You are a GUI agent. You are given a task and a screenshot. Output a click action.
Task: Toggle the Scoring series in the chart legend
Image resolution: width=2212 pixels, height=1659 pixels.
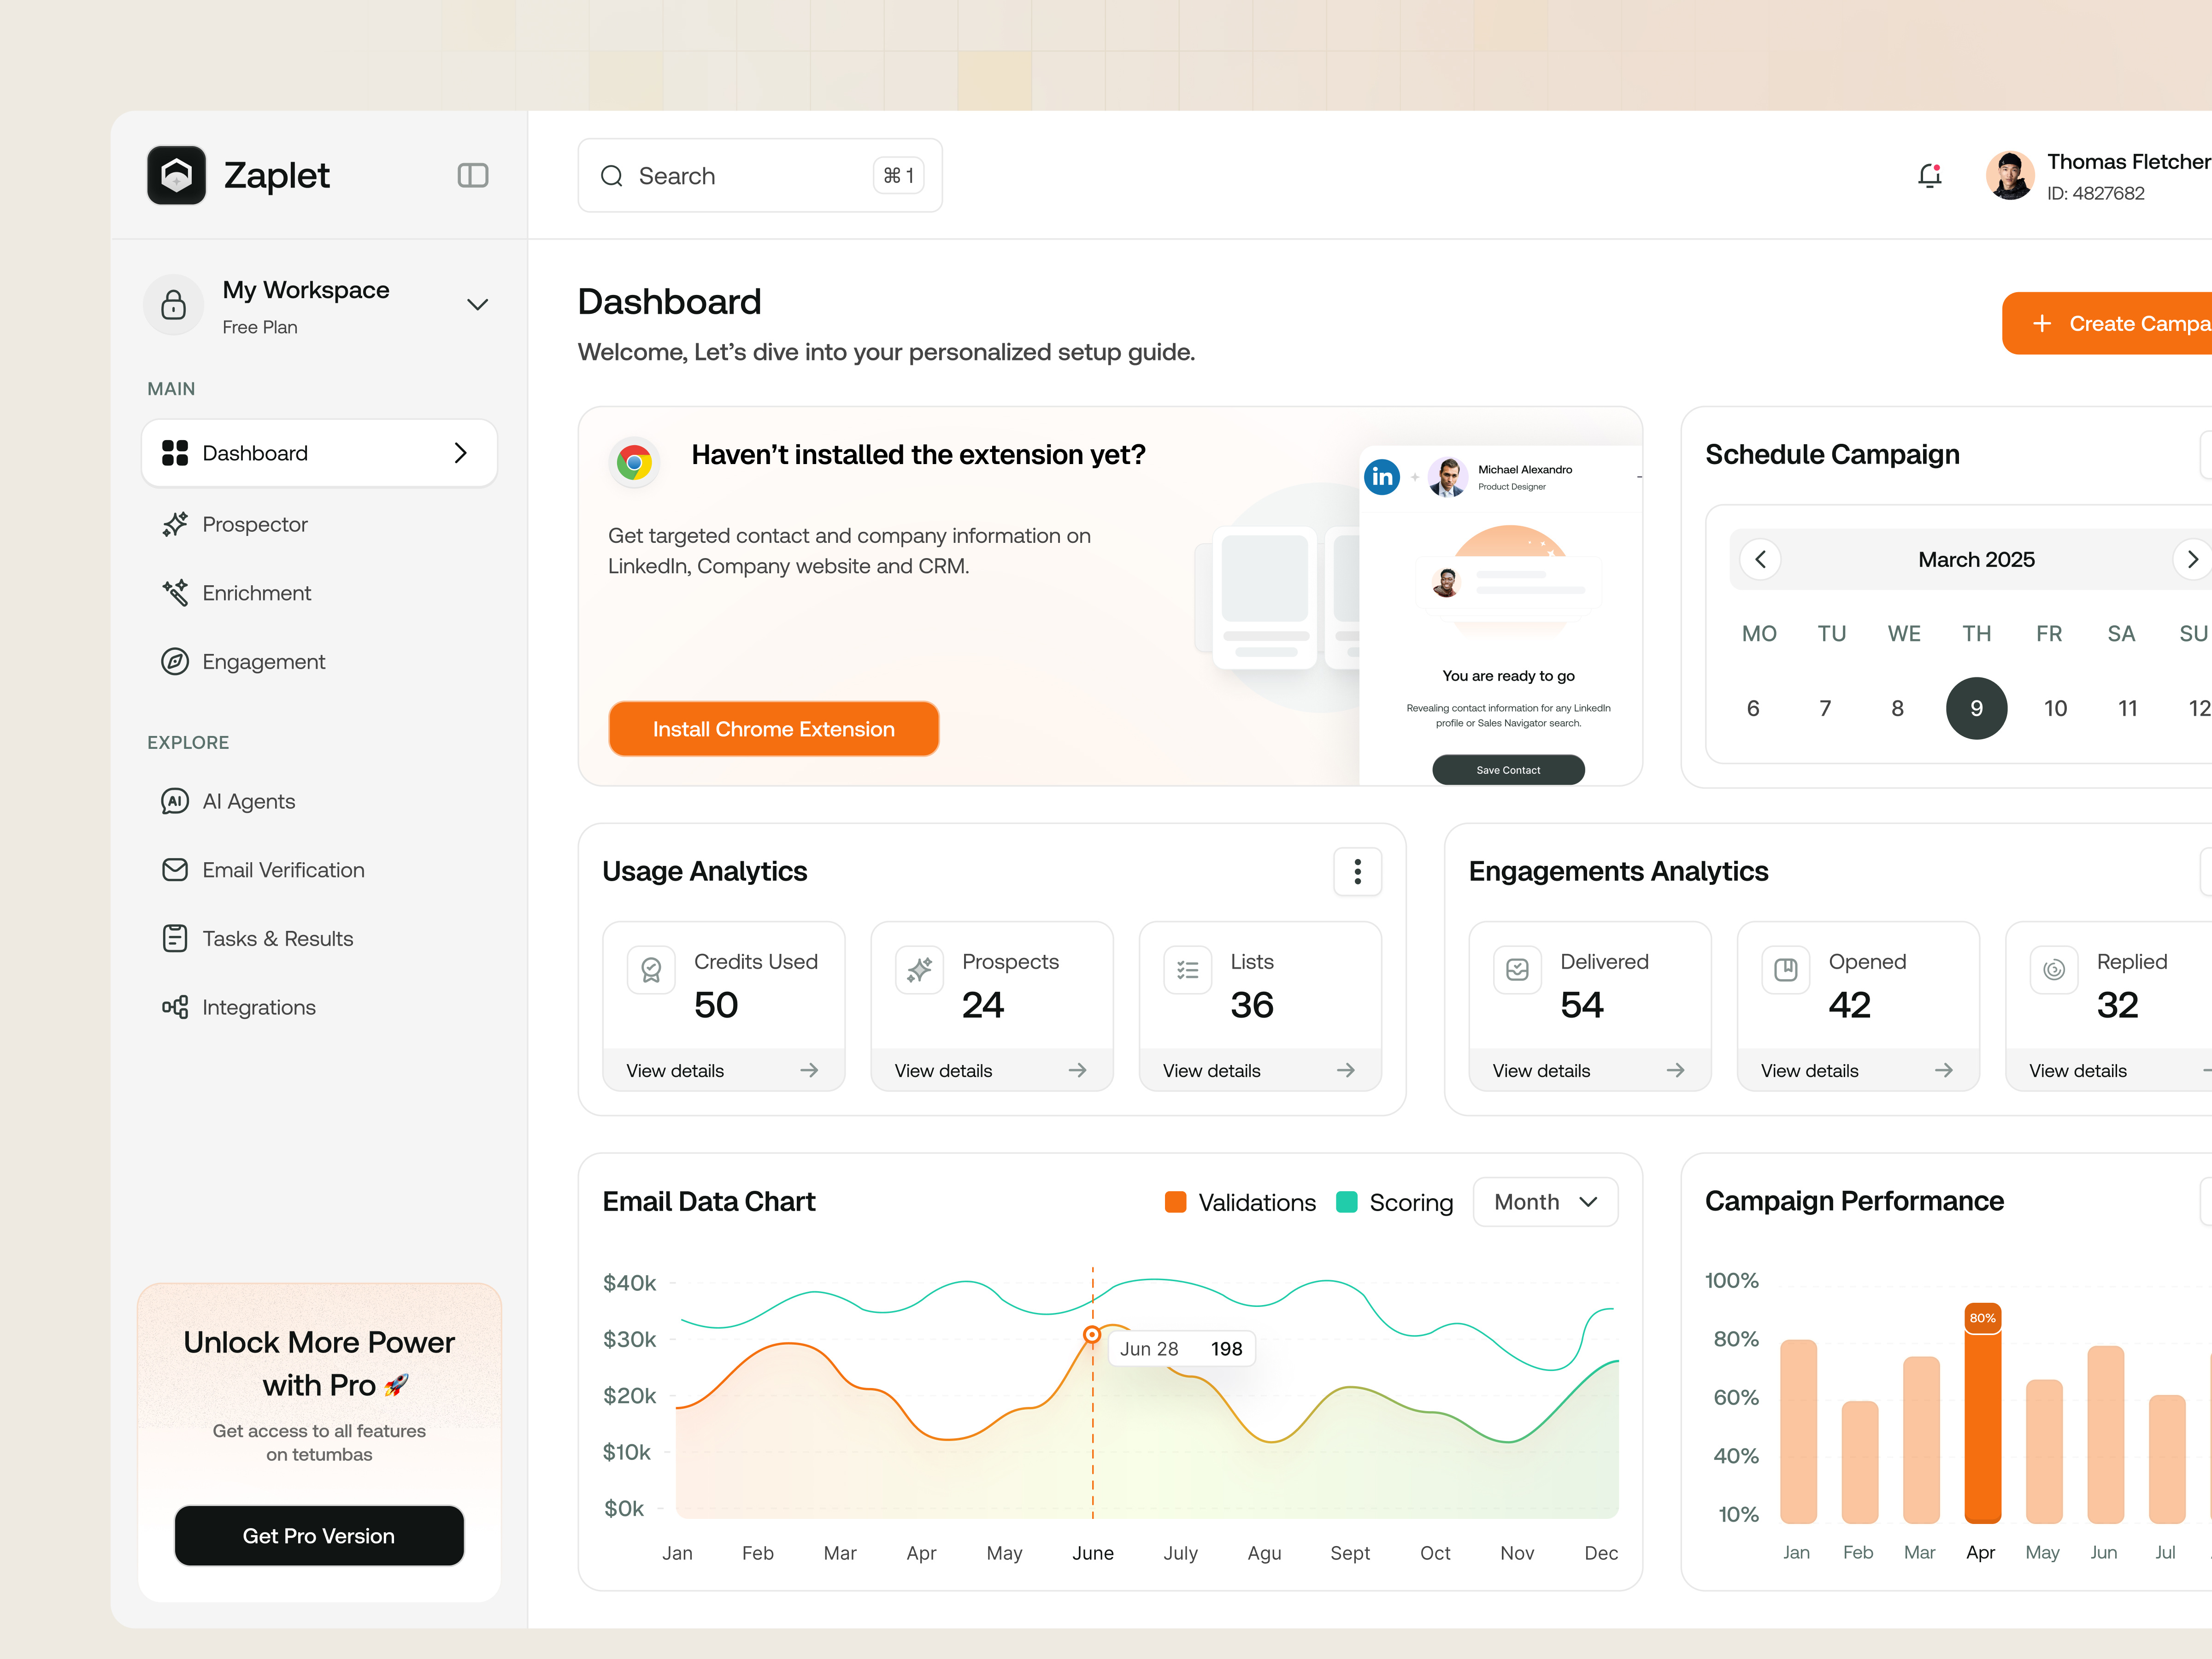click(x=1395, y=1202)
